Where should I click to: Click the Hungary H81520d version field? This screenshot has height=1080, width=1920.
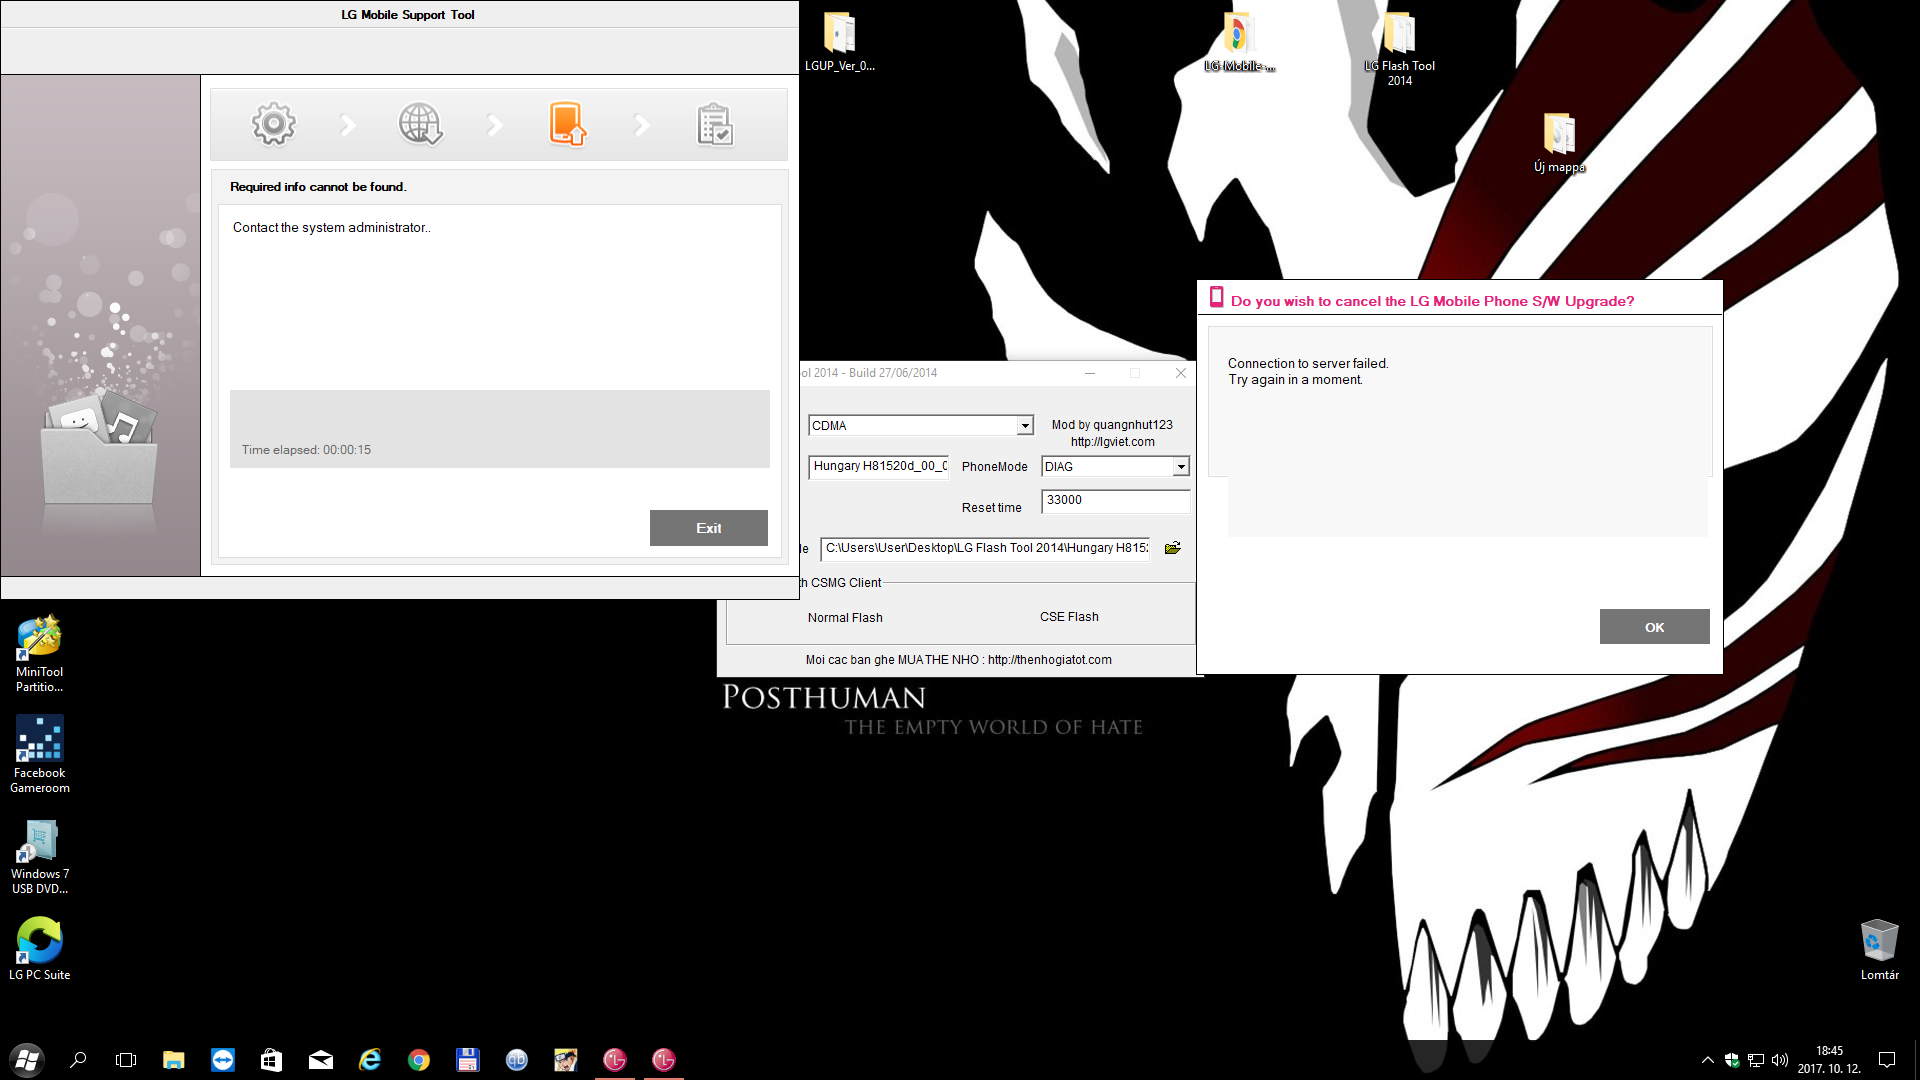pos(879,466)
